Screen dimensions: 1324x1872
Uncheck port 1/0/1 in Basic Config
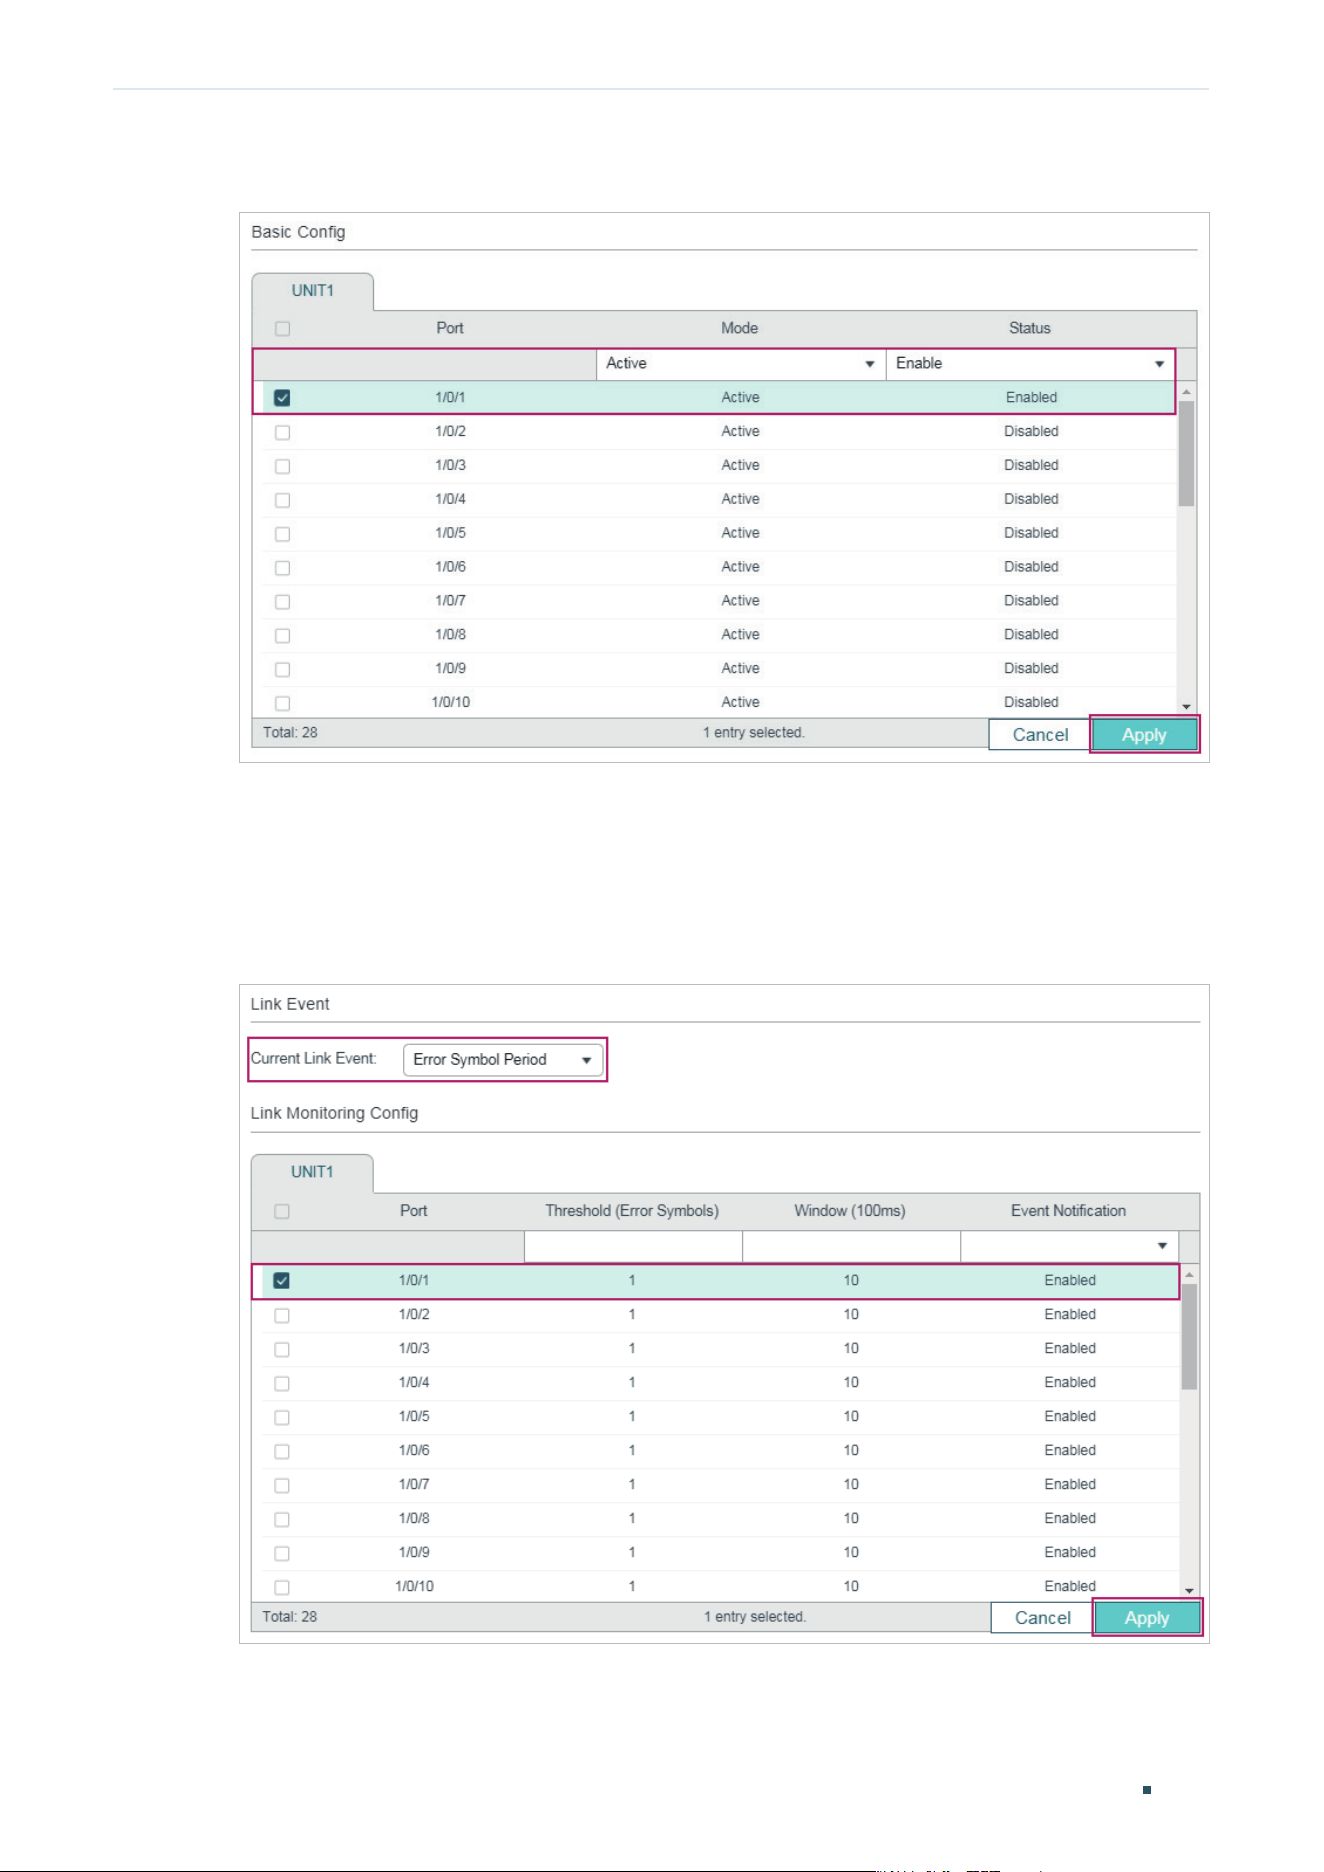(282, 398)
